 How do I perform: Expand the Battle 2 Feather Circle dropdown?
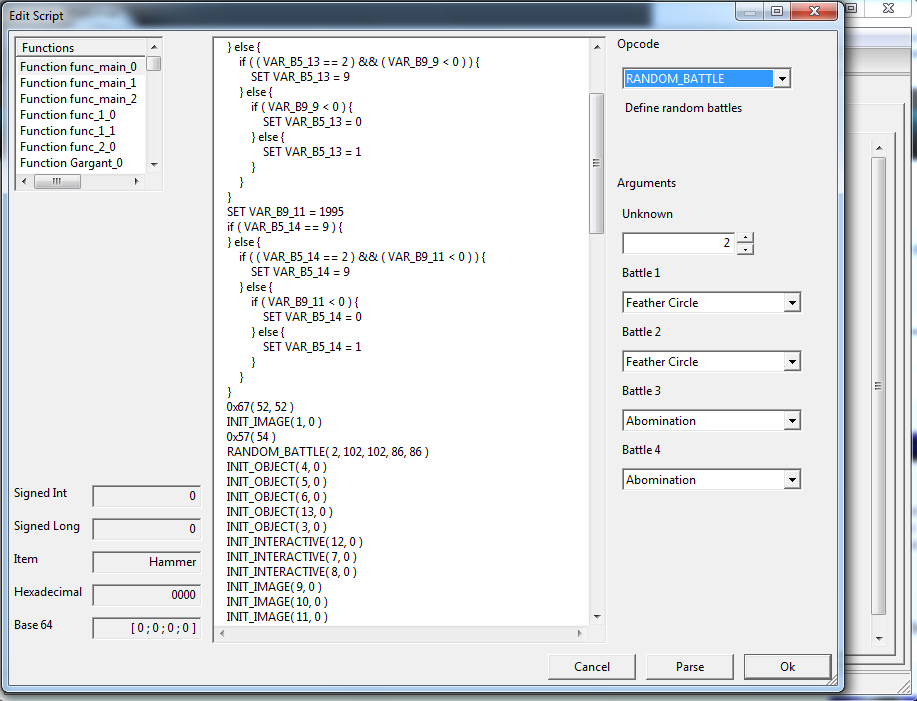(x=792, y=362)
